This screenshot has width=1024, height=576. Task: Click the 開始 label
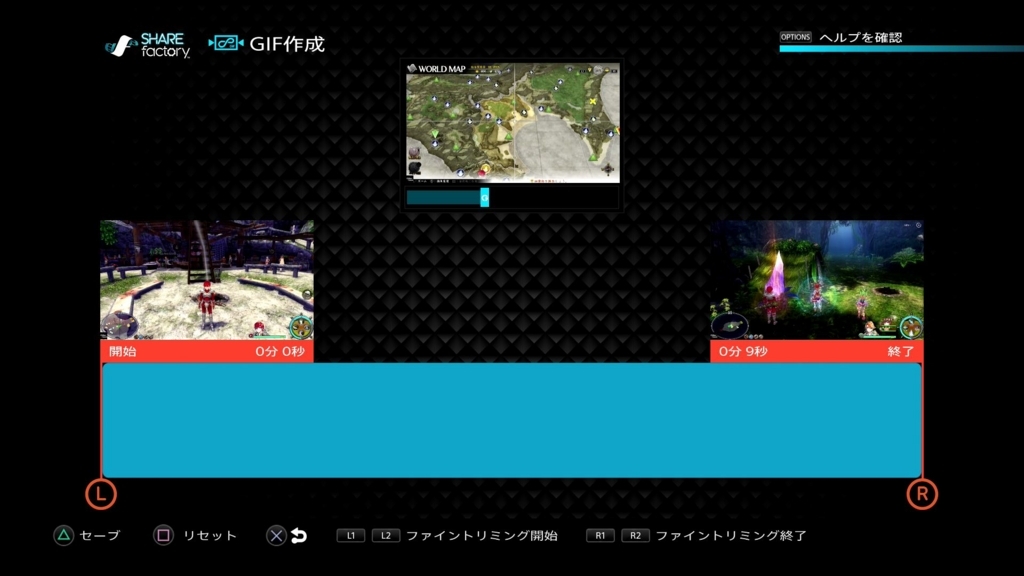click(123, 351)
